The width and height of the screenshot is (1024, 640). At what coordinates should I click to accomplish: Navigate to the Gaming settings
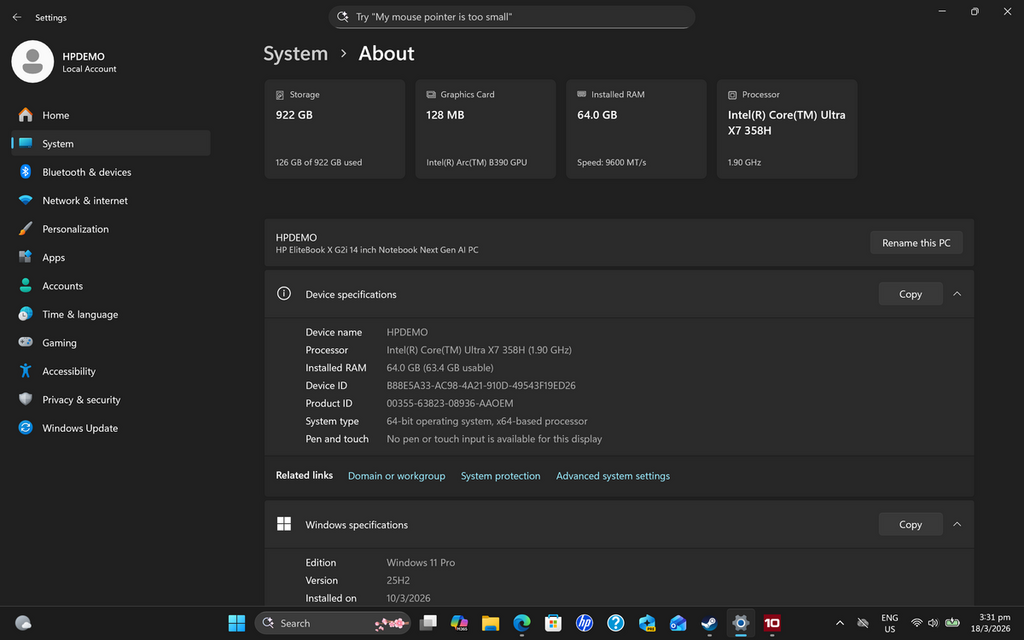coord(59,343)
